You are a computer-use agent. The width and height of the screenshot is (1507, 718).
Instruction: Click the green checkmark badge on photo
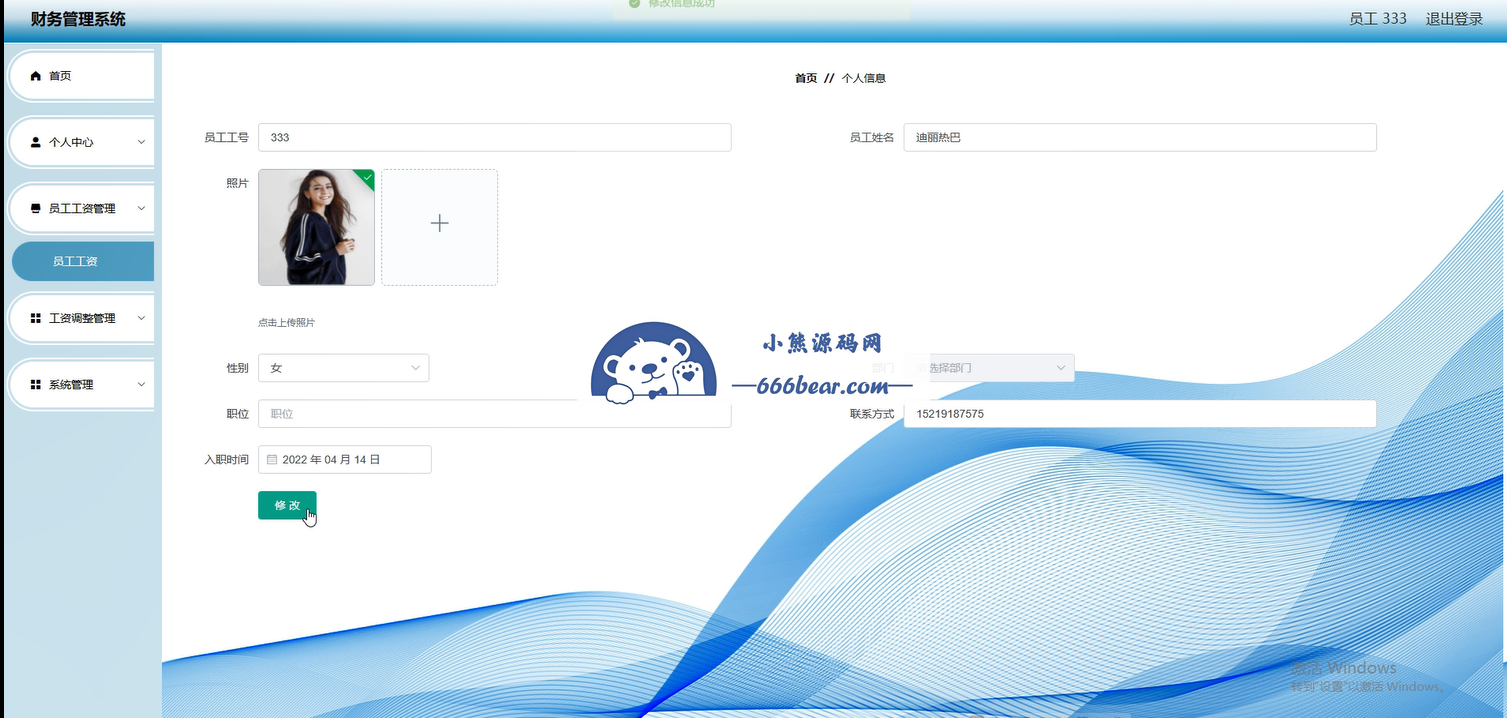coord(367,177)
